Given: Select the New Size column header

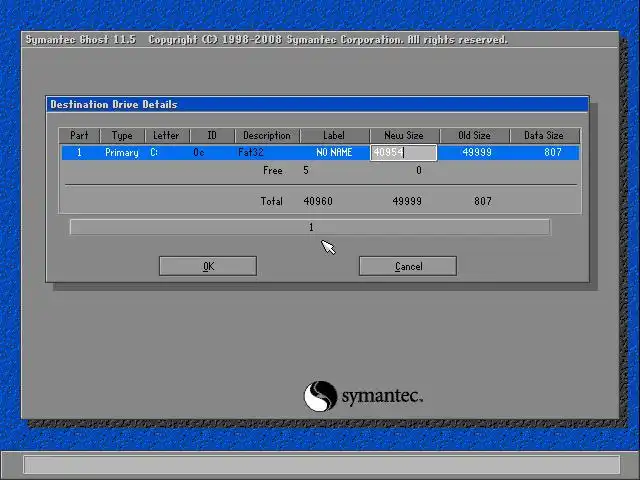Looking at the screenshot, I should tap(404, 136).
